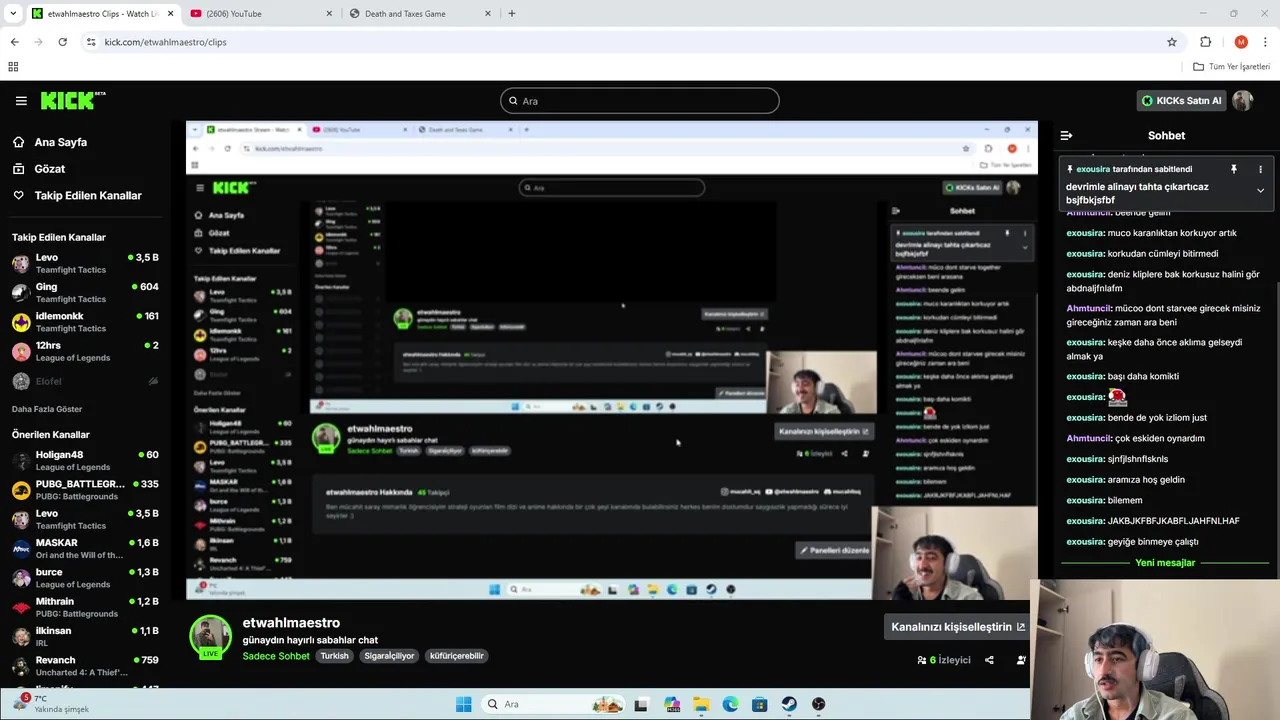This screenshot has height=720, width=1280.
Task: Open the taskbar weather widget
Action: point(50,704)
